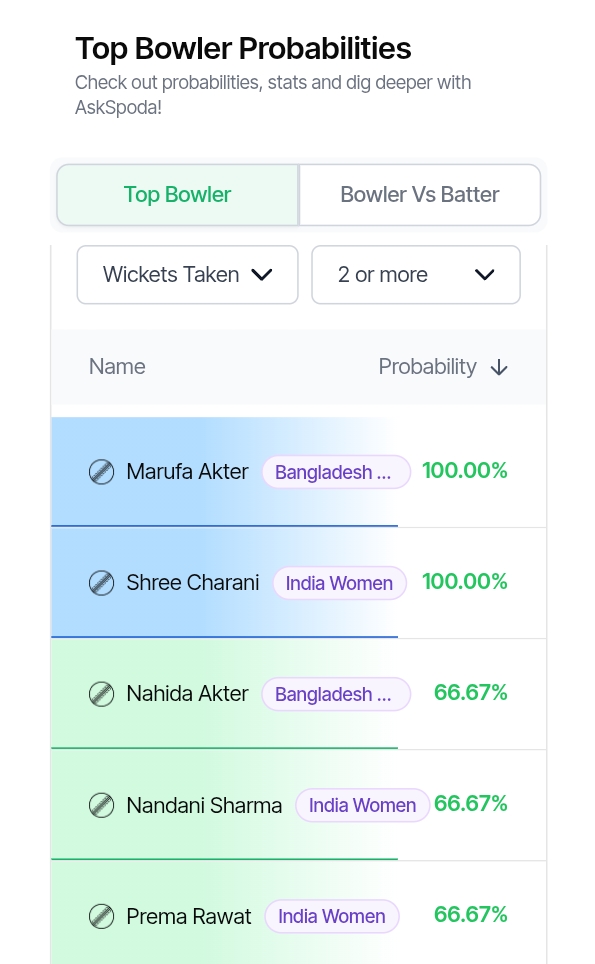The height and width of the screenshot is (964, 595).
Task: Click cricket ball icon beside Marufa Akter
Action: click(x=101, y=472)
